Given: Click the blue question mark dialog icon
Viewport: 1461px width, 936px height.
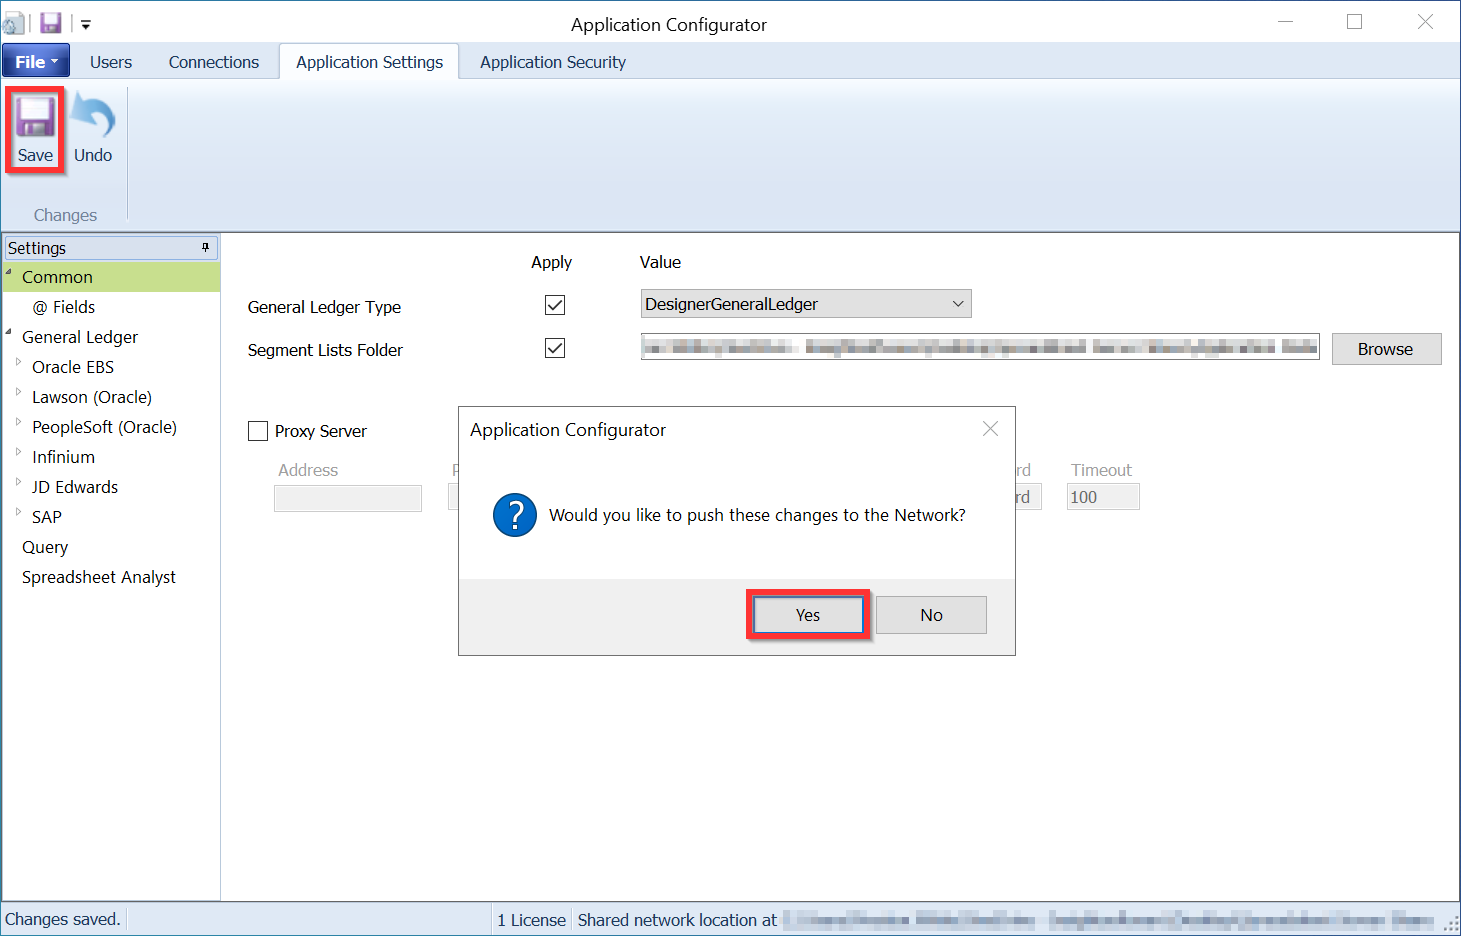Looking at the screenshot, I should pos(515,515).
